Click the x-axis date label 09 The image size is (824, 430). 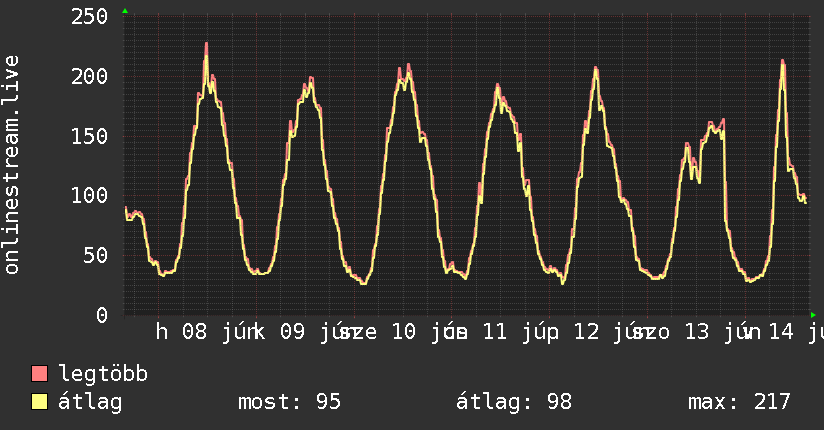tap(292, 332)
